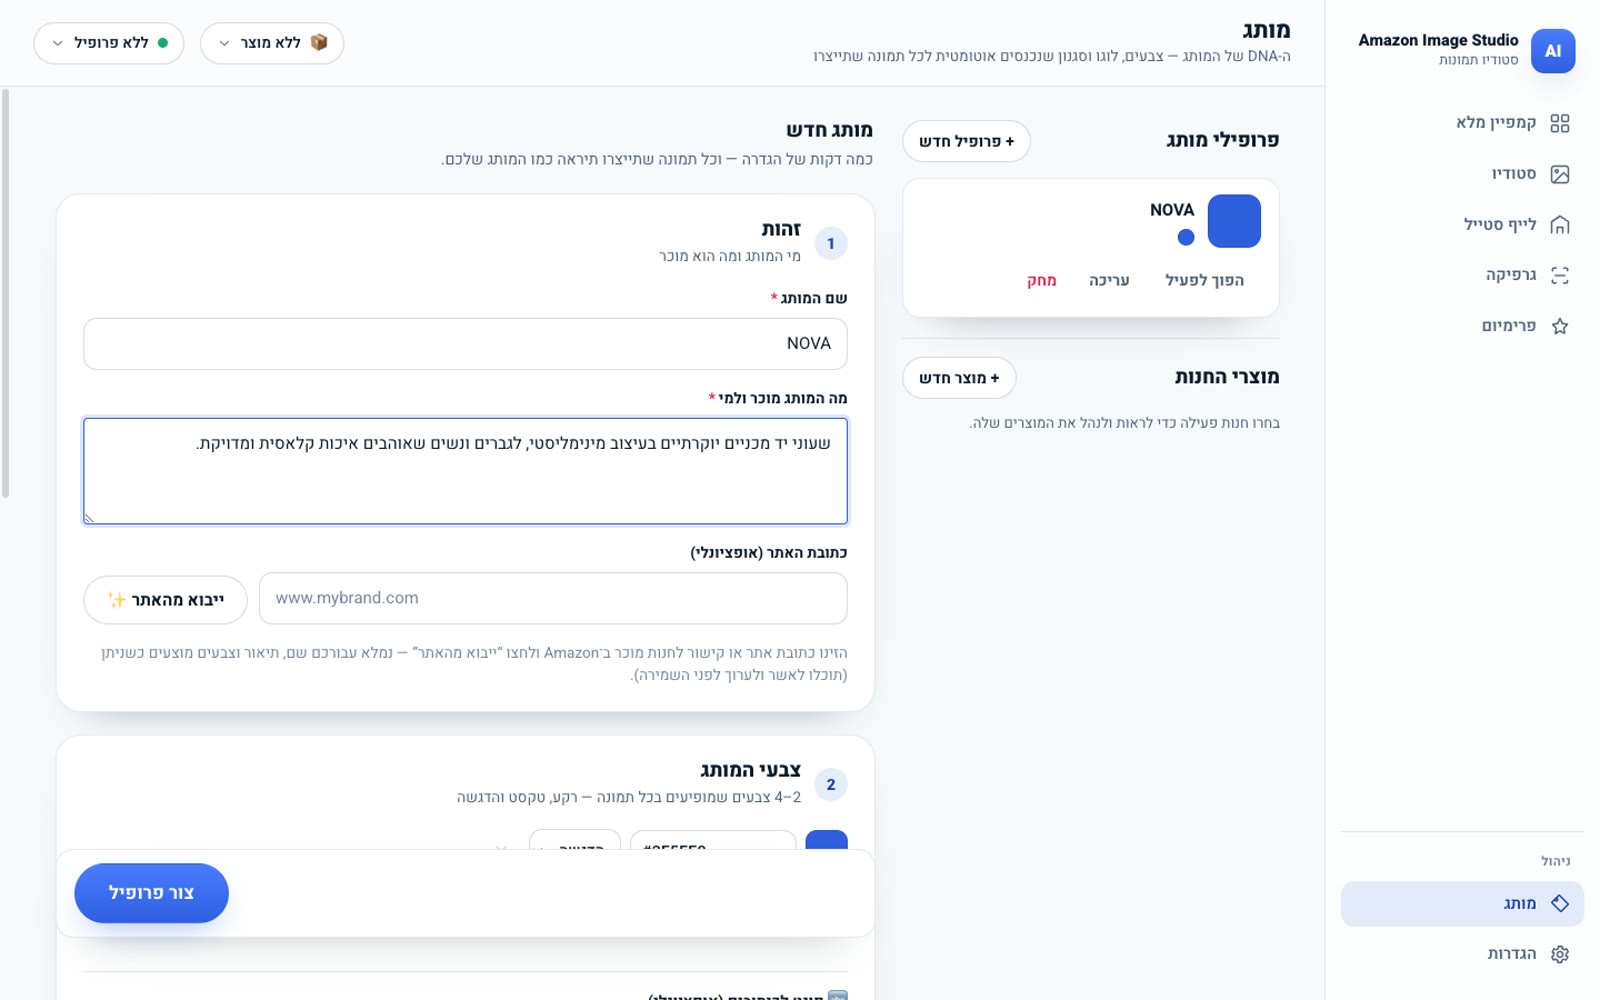Click the step 1 number badge
Screen dimensions: 1600x1000
coord(831,244)
